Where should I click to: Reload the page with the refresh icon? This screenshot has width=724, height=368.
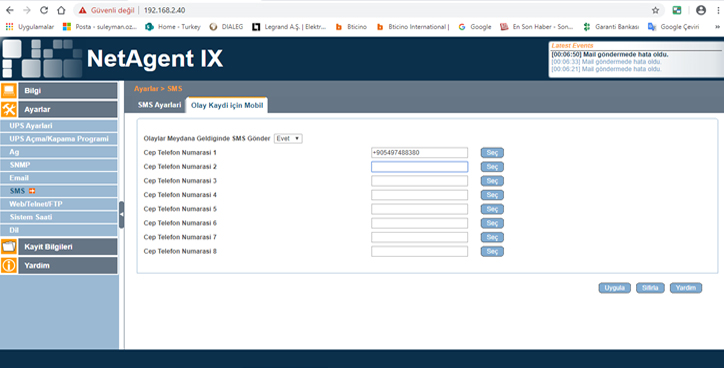(44, 10)
